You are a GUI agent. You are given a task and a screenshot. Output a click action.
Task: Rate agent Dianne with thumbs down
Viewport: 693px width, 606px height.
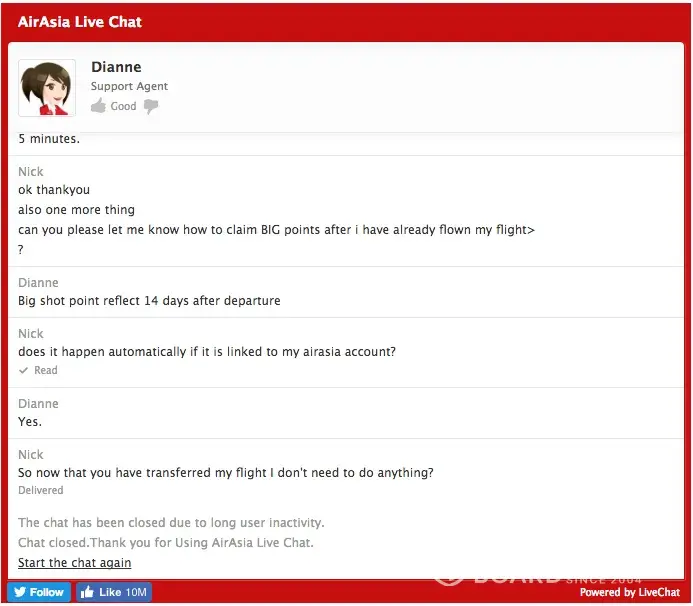pos(151,107)
